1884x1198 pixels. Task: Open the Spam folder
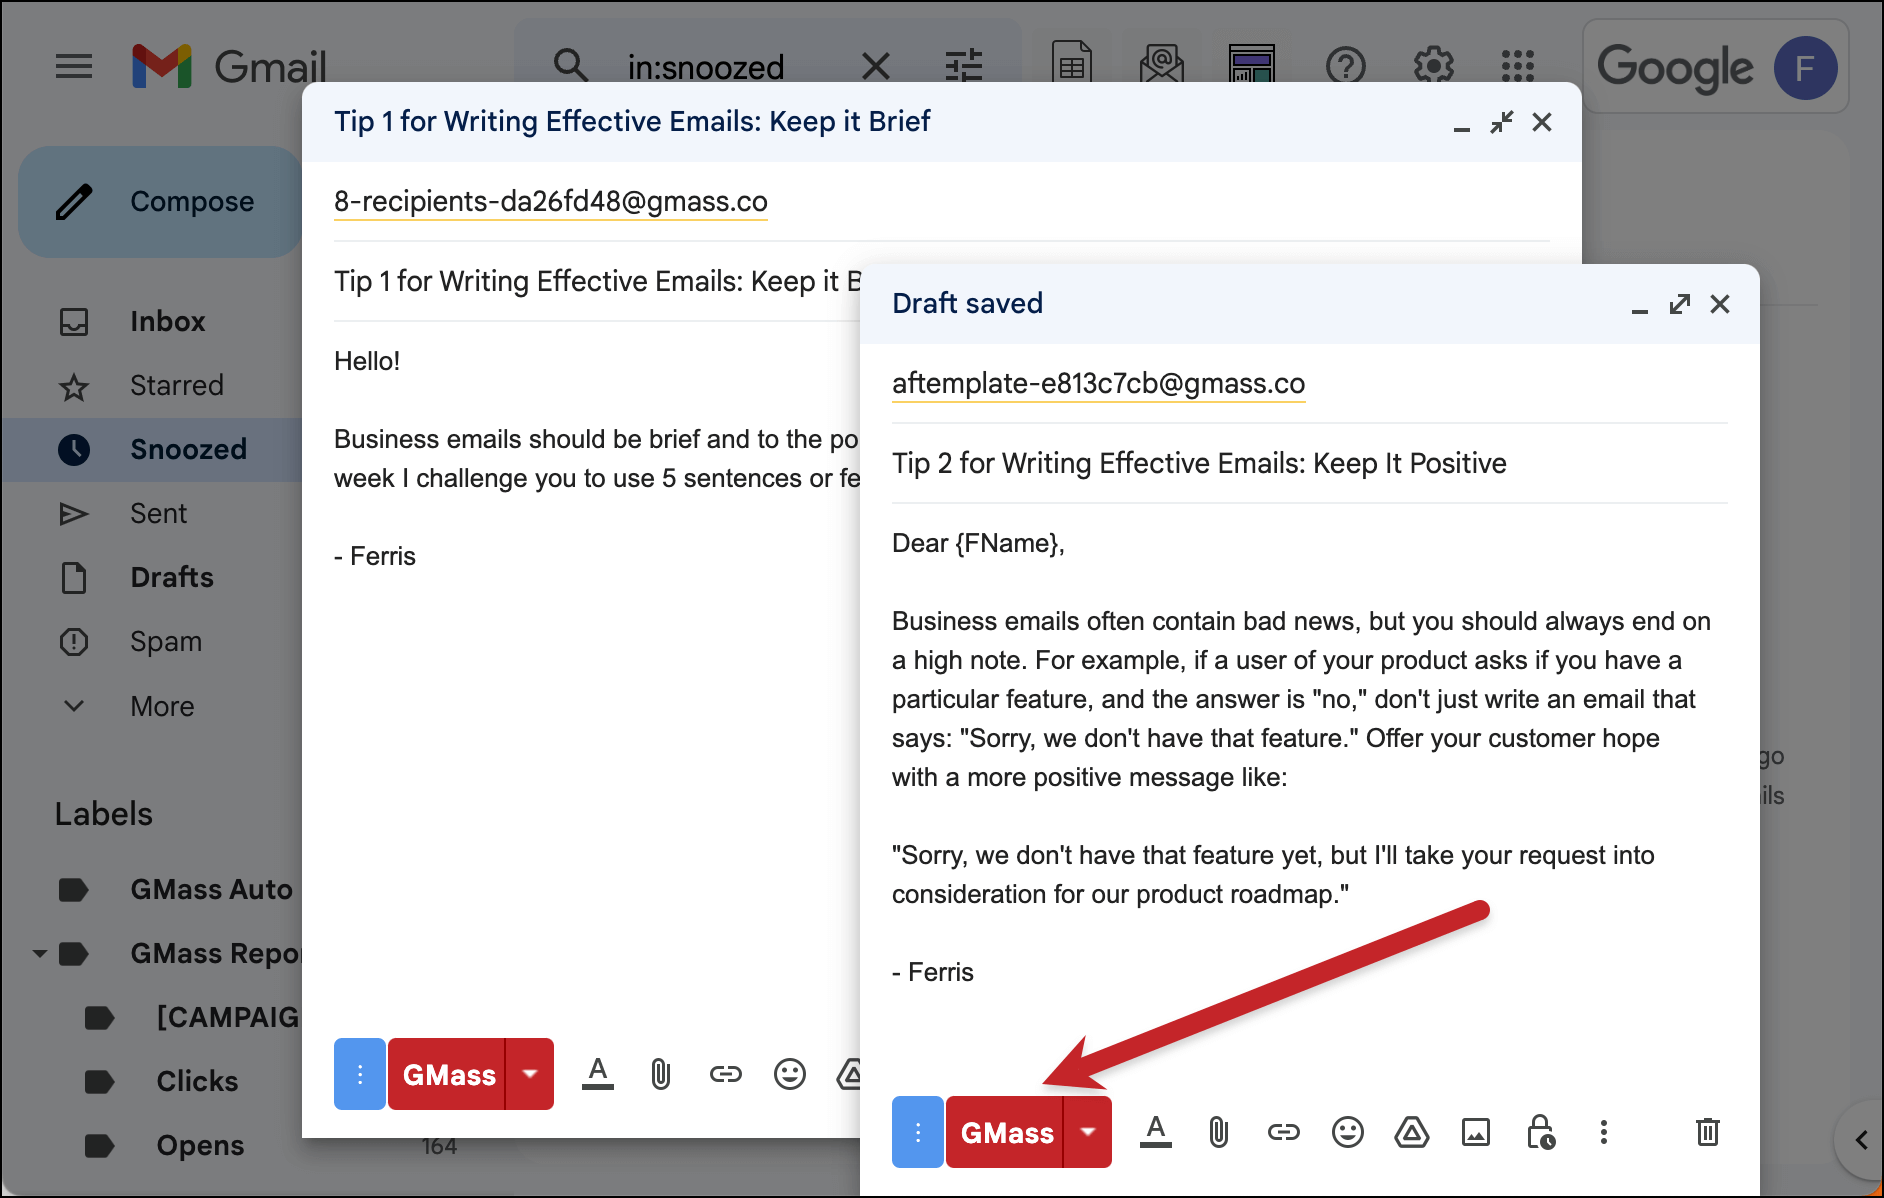pyautogui.click(x=165, y=642)
